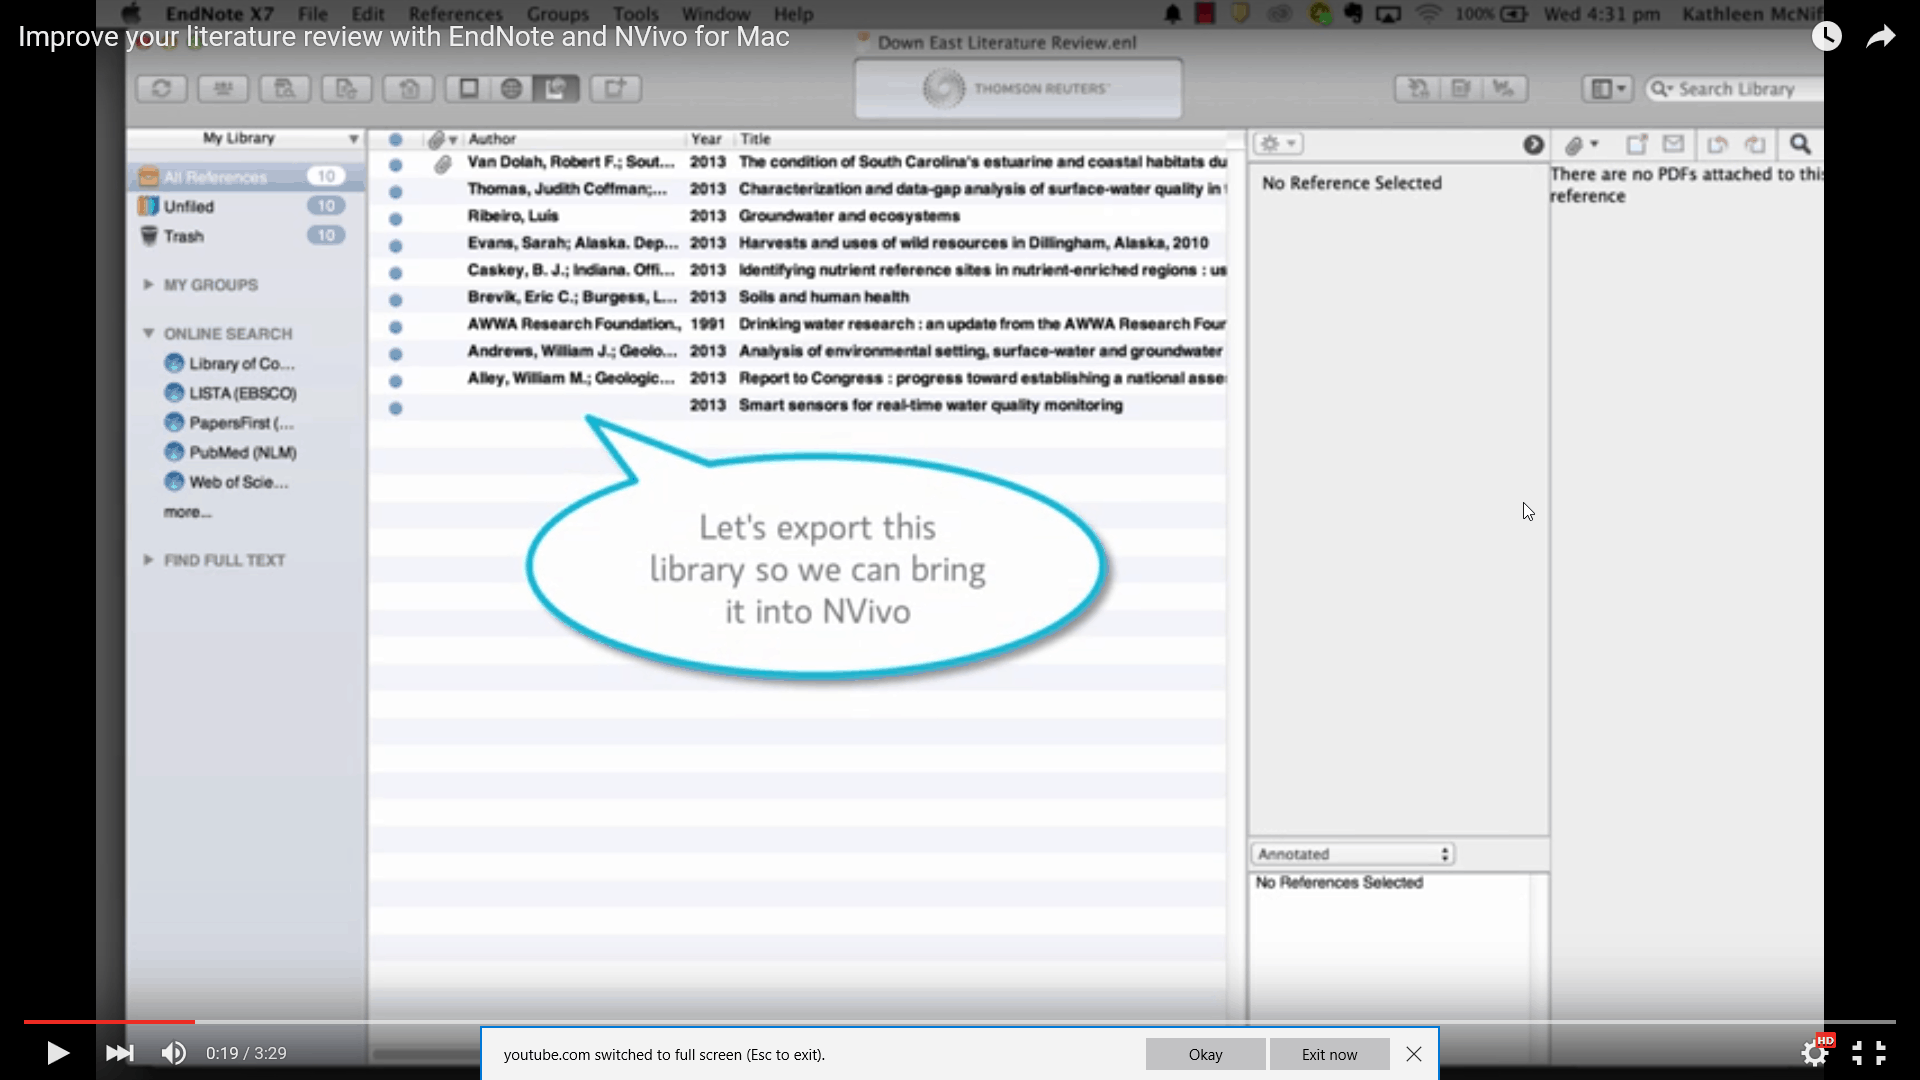Screen dimensions: 1920x1080
Task: Click the PDF panel magnifier search icon
Action: [1800, 145]
